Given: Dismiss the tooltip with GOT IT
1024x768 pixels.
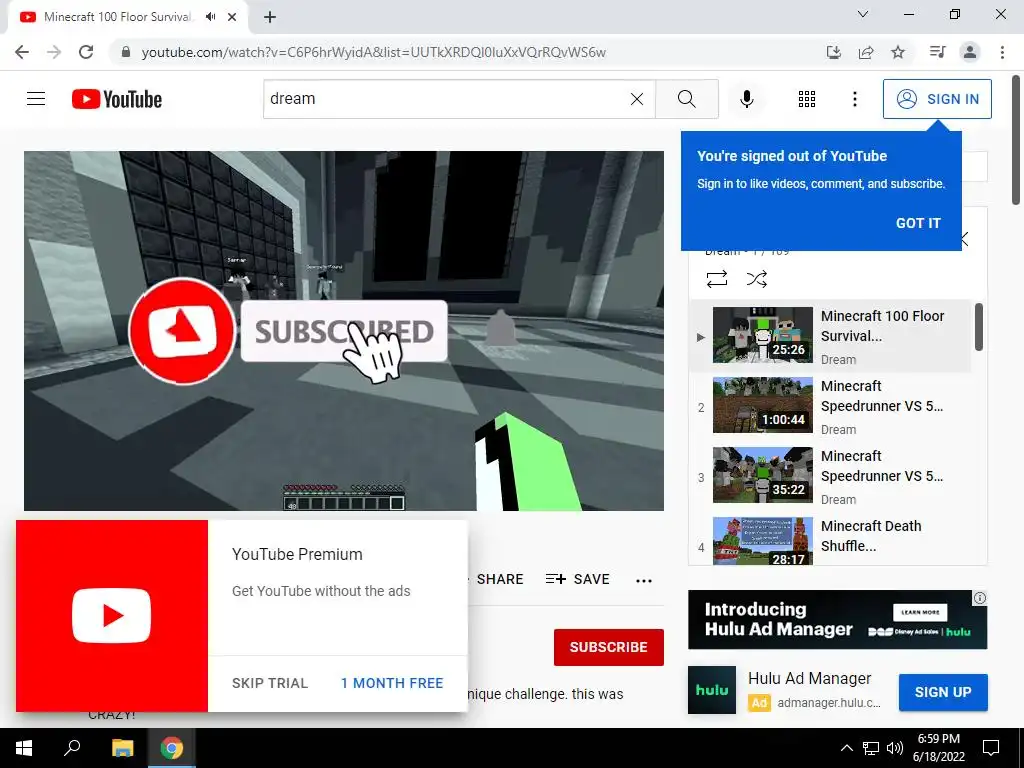Looking at the screenshot, I should (x=918, y=223).
